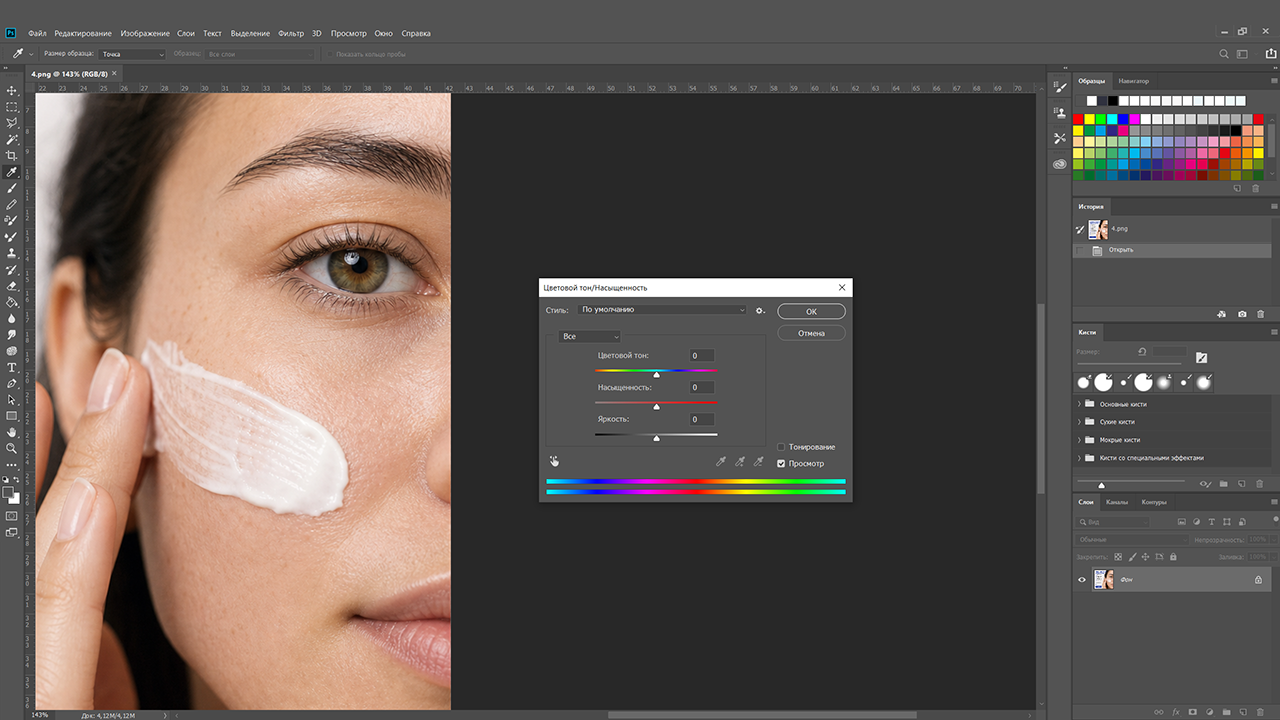
Task: Select the Type tool
Action: [12, 367]
